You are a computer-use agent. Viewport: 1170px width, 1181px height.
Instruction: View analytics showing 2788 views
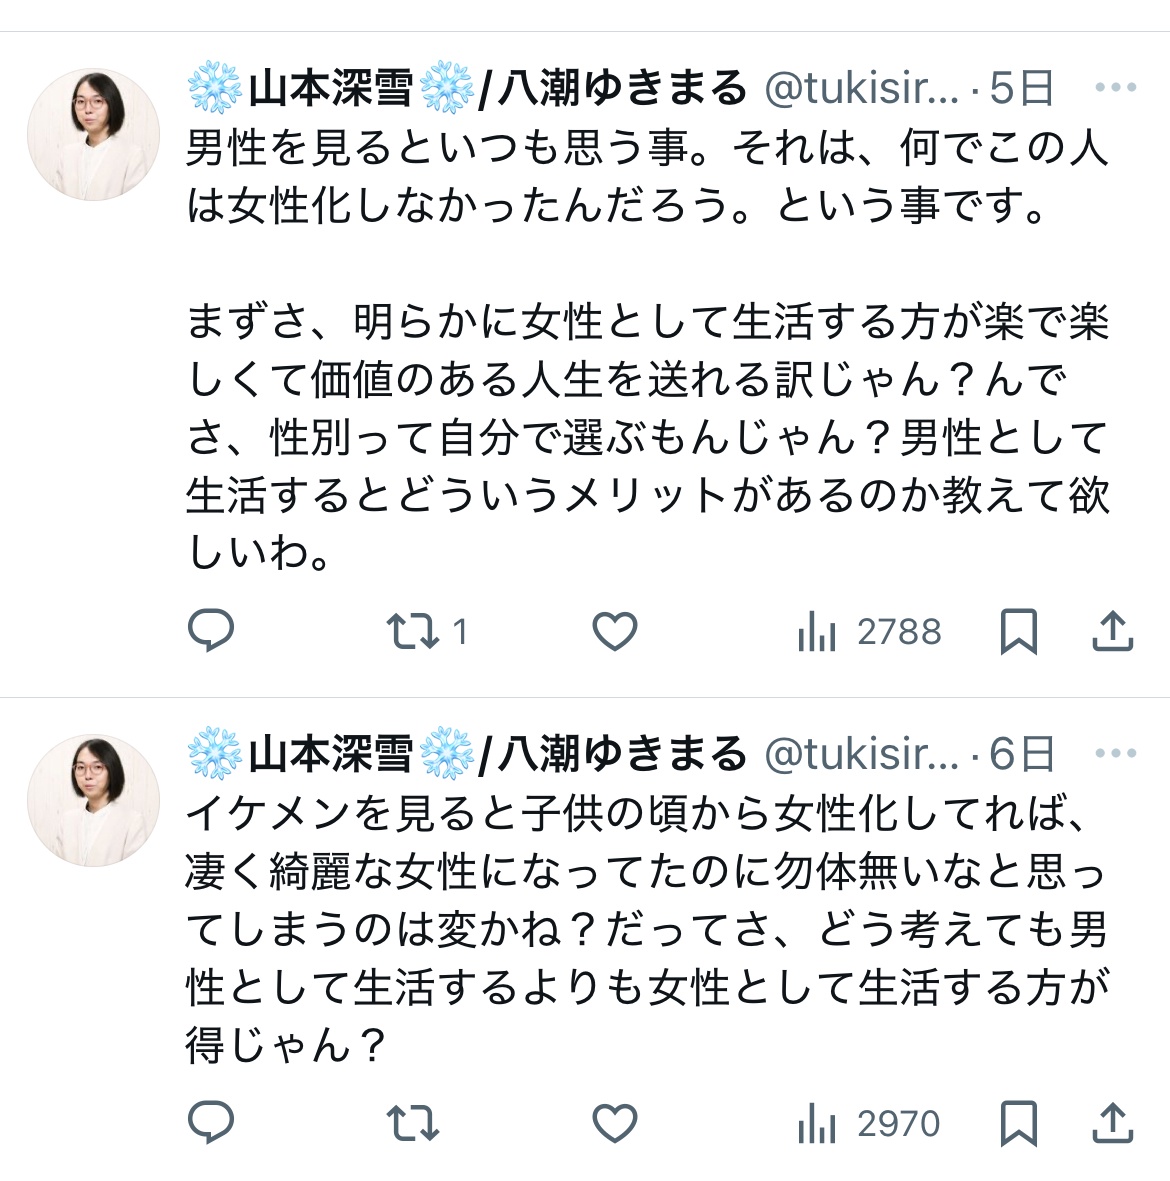(869, 632)
